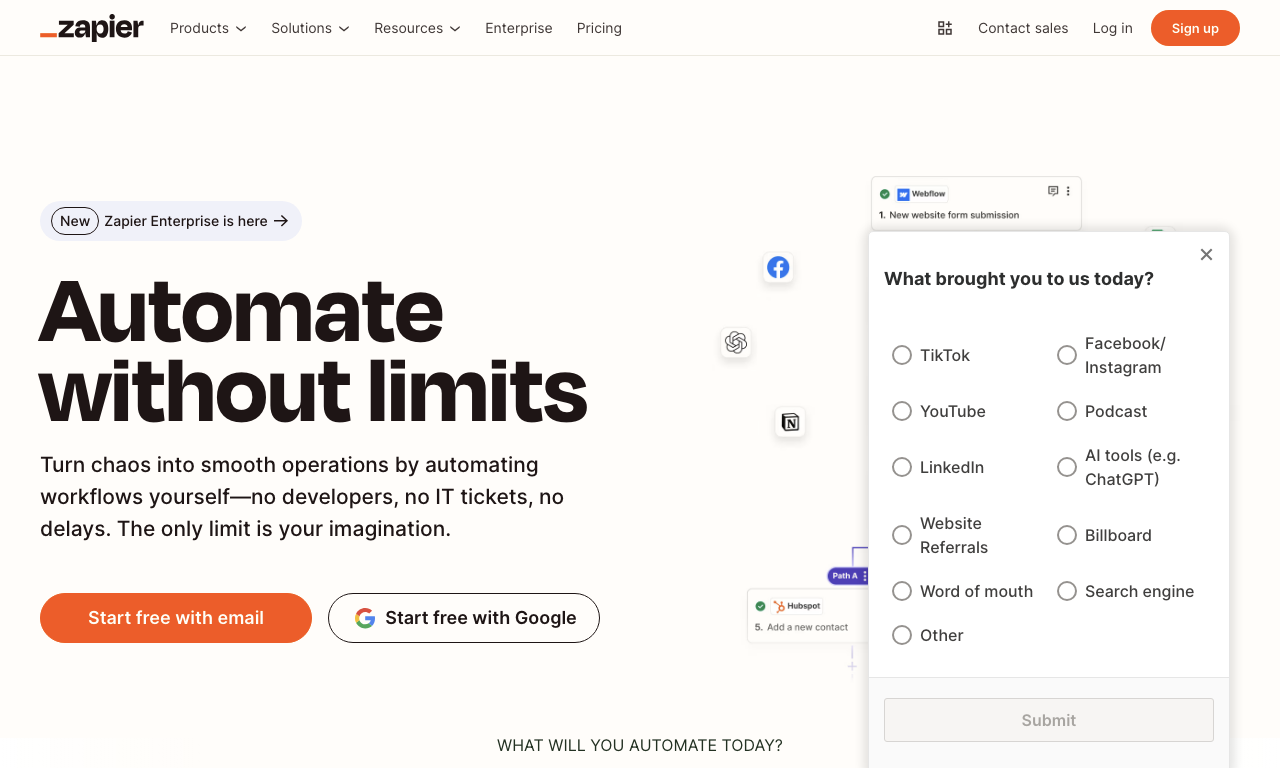Click the New badge

[75, 221]
